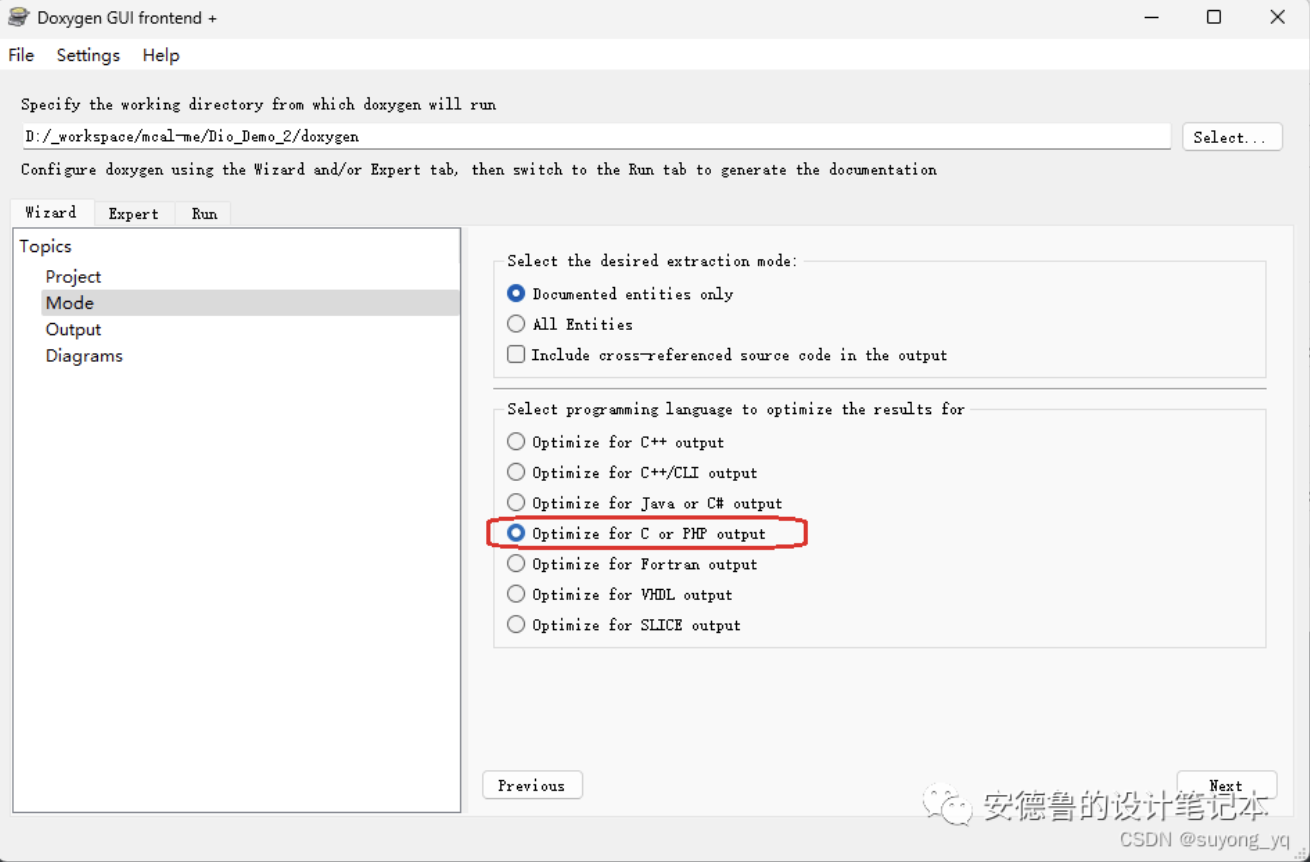
Task: Select Optimize for VHDL output
Action: pyautogui.click(x=619, y=594)
